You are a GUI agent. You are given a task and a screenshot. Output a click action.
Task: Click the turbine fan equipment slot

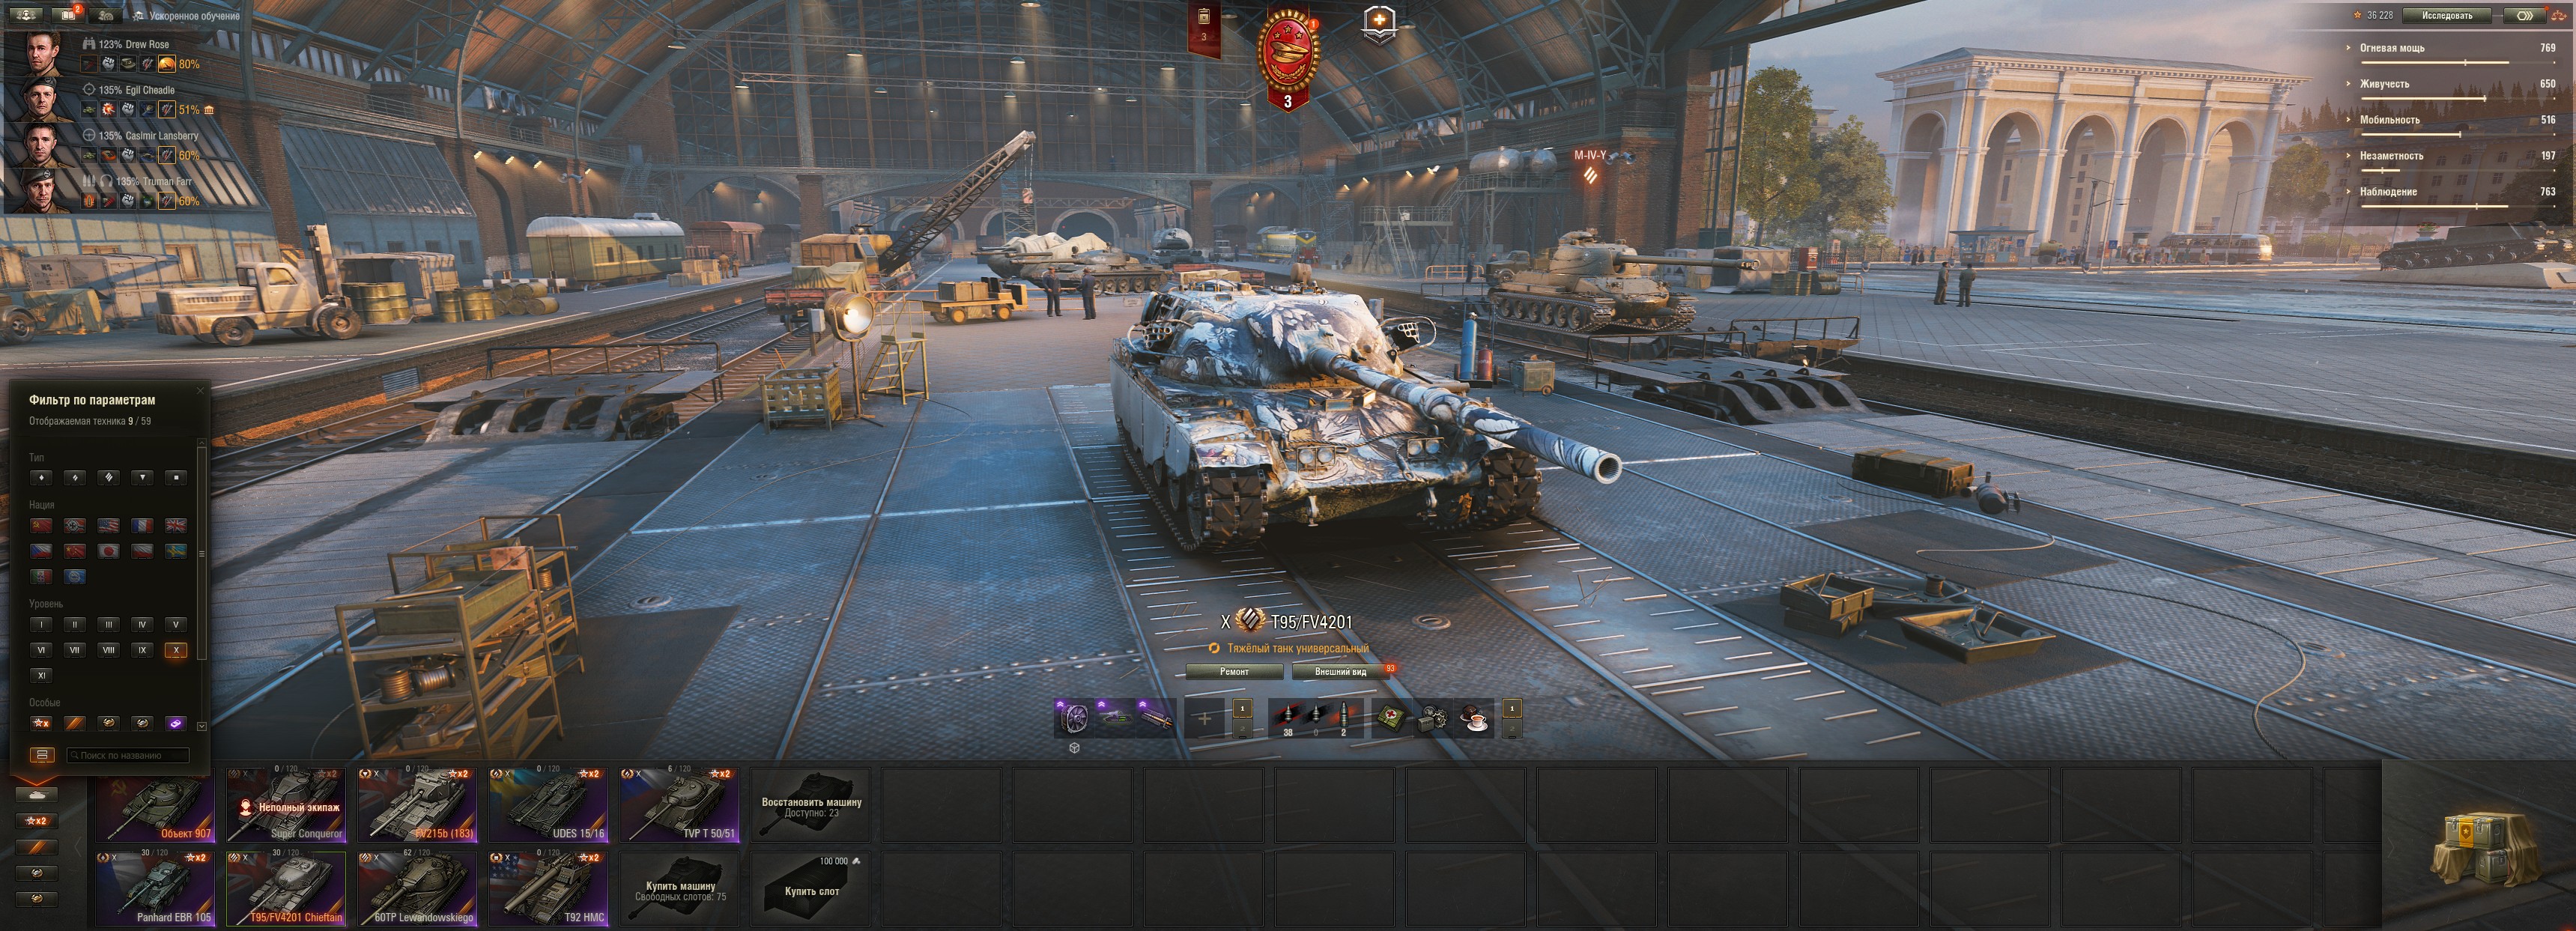[x=1075, y=717]
